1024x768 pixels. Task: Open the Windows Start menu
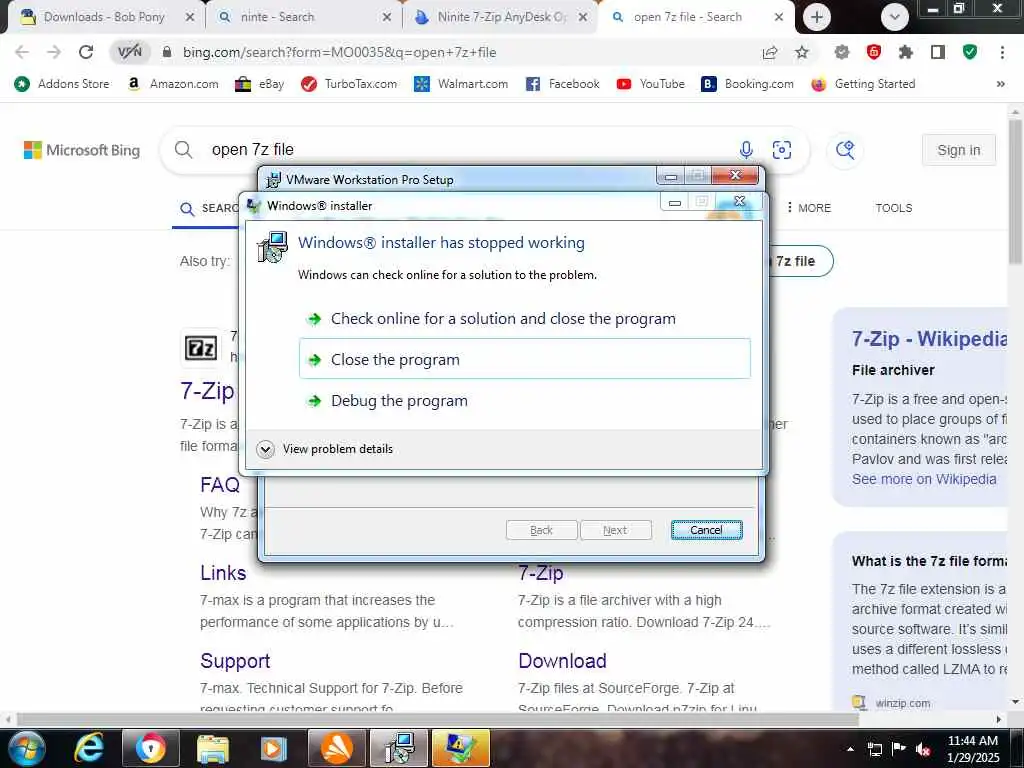[x=27, y=748]
